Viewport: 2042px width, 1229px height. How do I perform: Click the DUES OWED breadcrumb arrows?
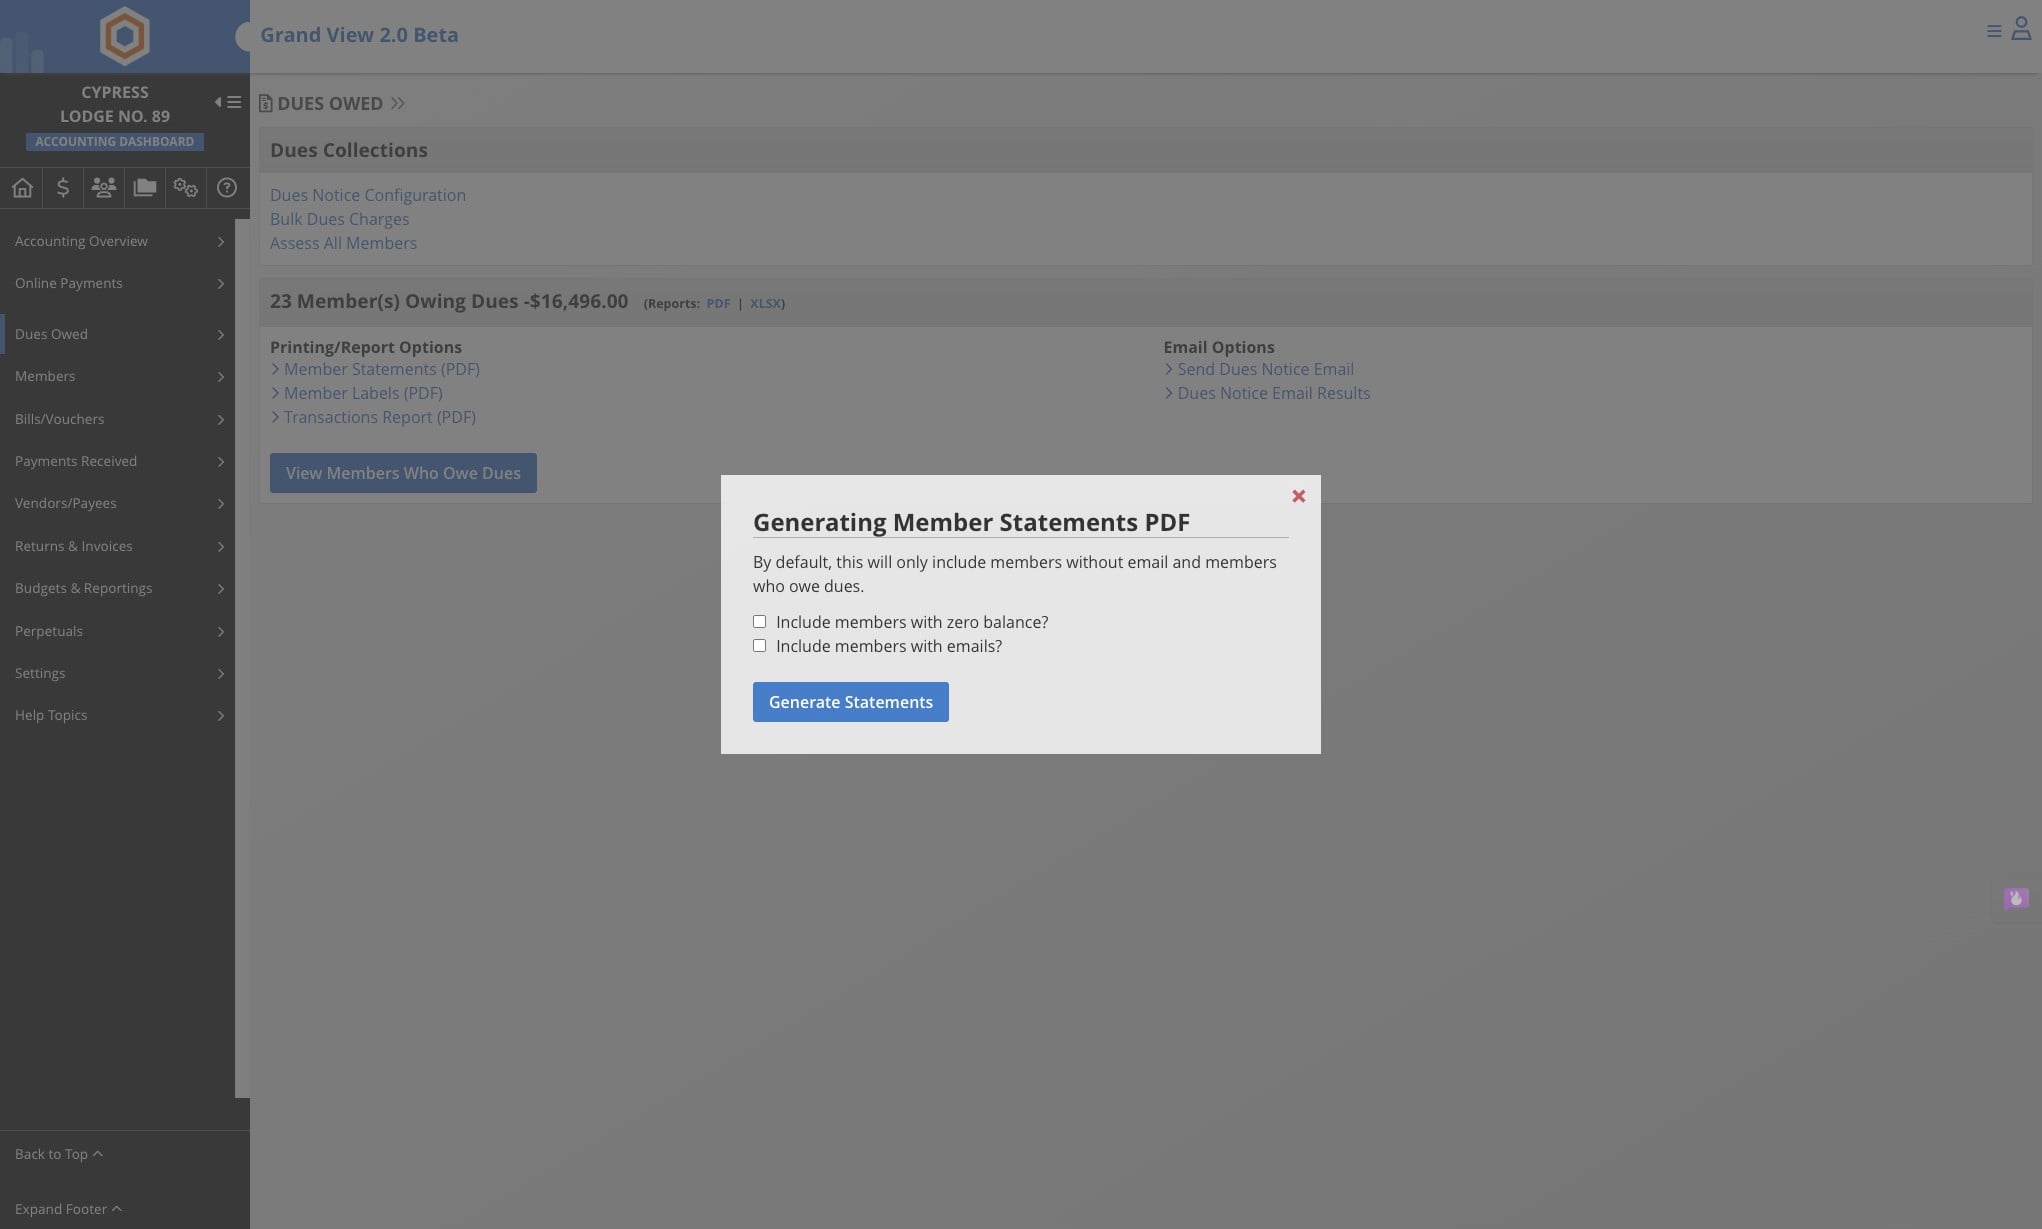click(x=398, y=104)
